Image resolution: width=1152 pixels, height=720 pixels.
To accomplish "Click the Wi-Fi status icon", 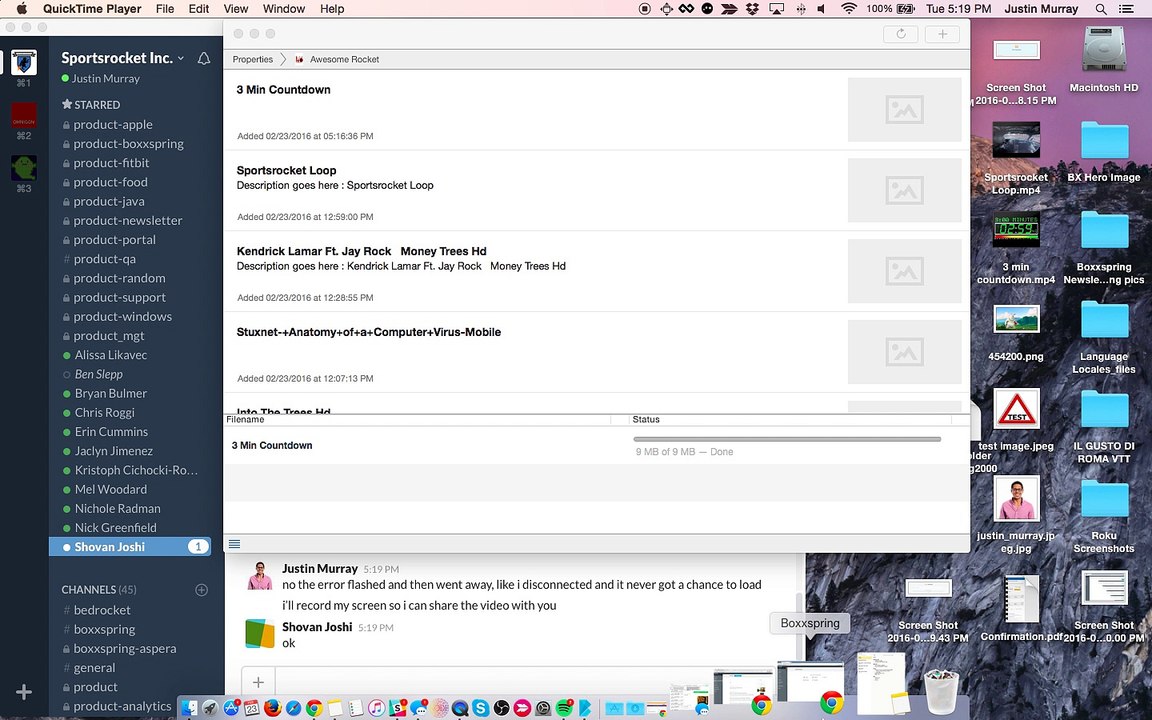I will [849, 9].
